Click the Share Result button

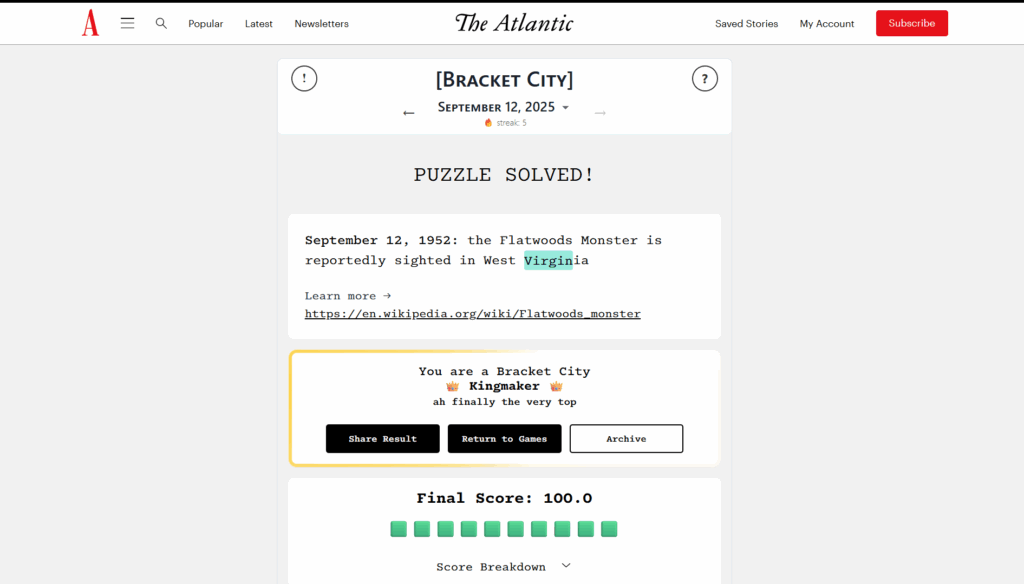coord(382,438)
